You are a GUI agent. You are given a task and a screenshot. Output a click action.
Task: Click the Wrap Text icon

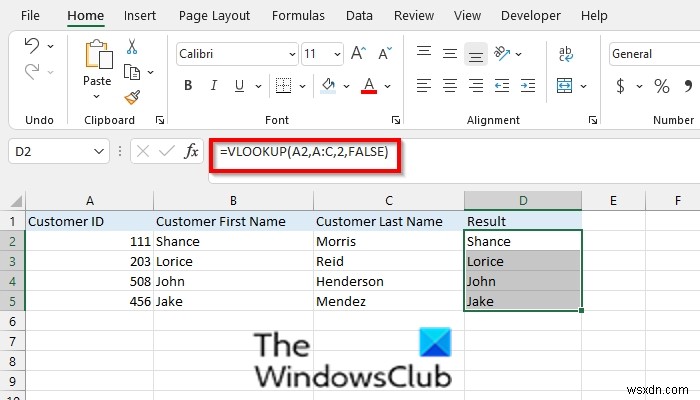566,54
